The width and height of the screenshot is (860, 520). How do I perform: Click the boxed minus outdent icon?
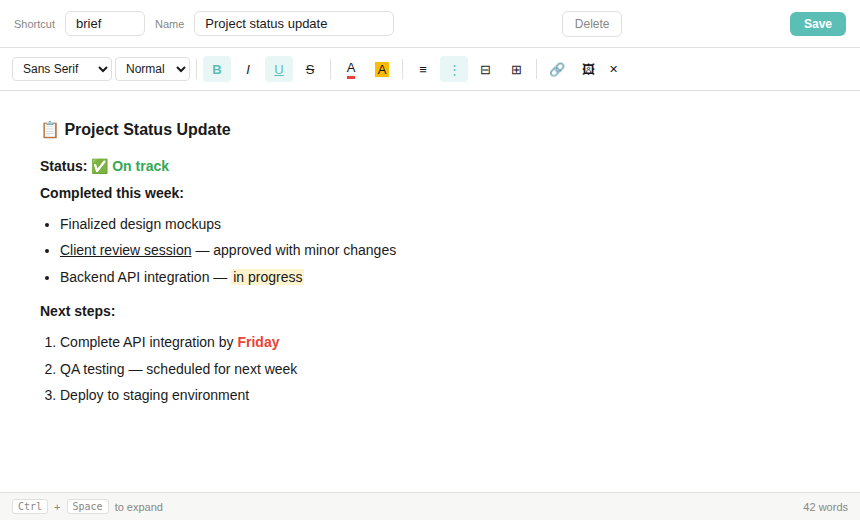[485, 69]
